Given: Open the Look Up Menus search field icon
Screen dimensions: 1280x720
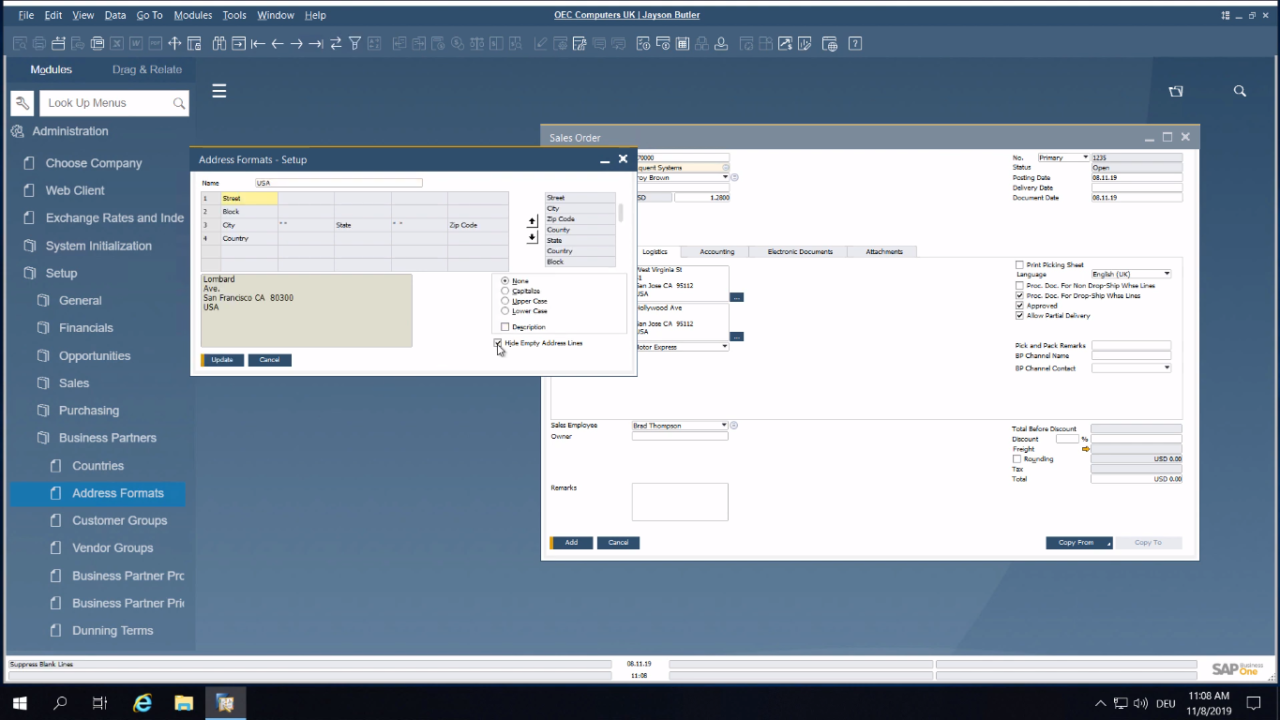Looking at the screenshot, I should [179, 103].
